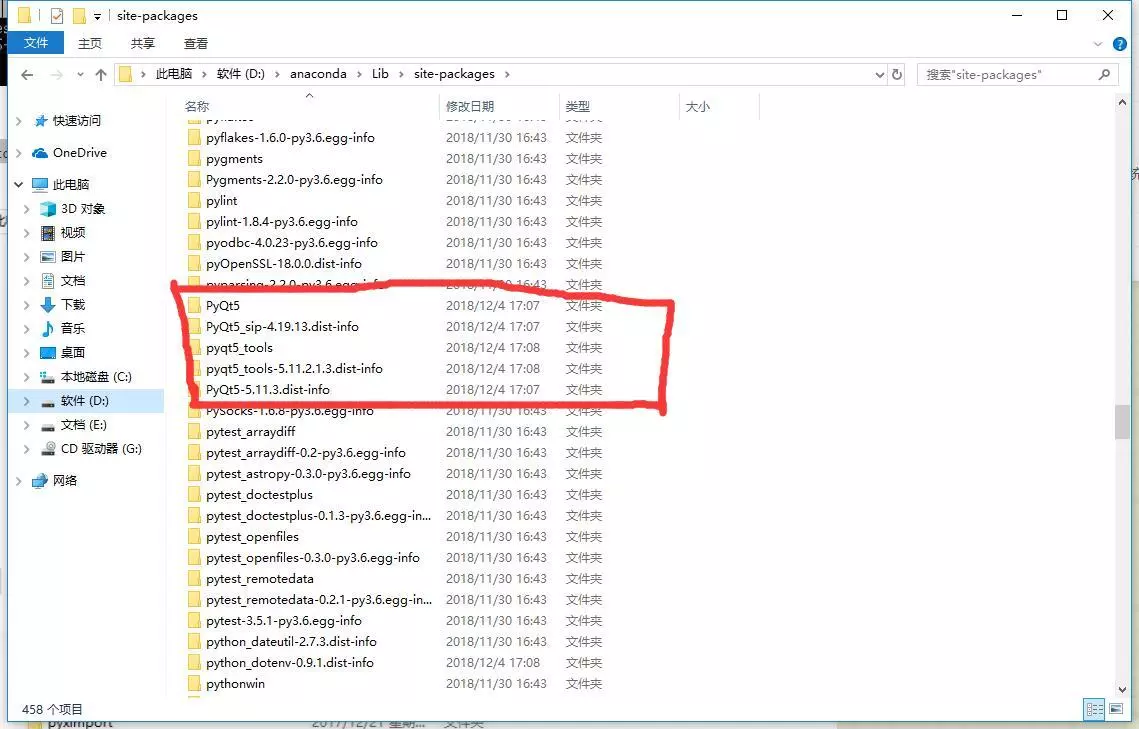Switch to the 查看 ribbon tab
The image size is (1139, 729).
pyautogui.click(x=195, y=43)
